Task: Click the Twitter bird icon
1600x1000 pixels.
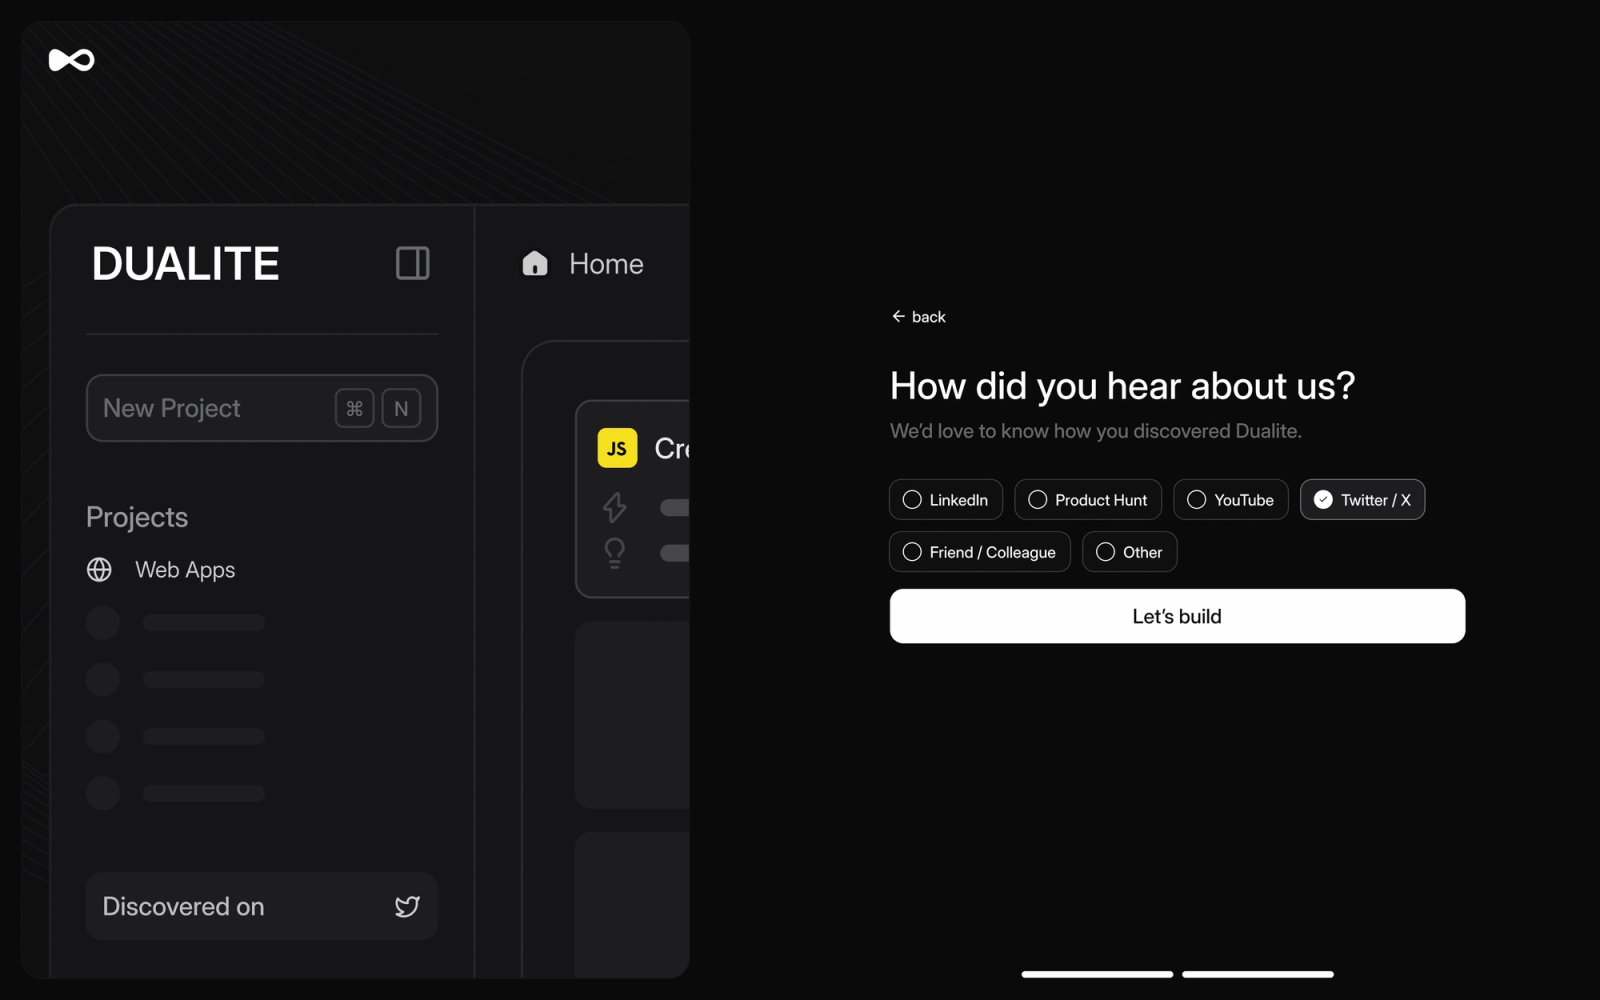Action: [x=407, y=906]
